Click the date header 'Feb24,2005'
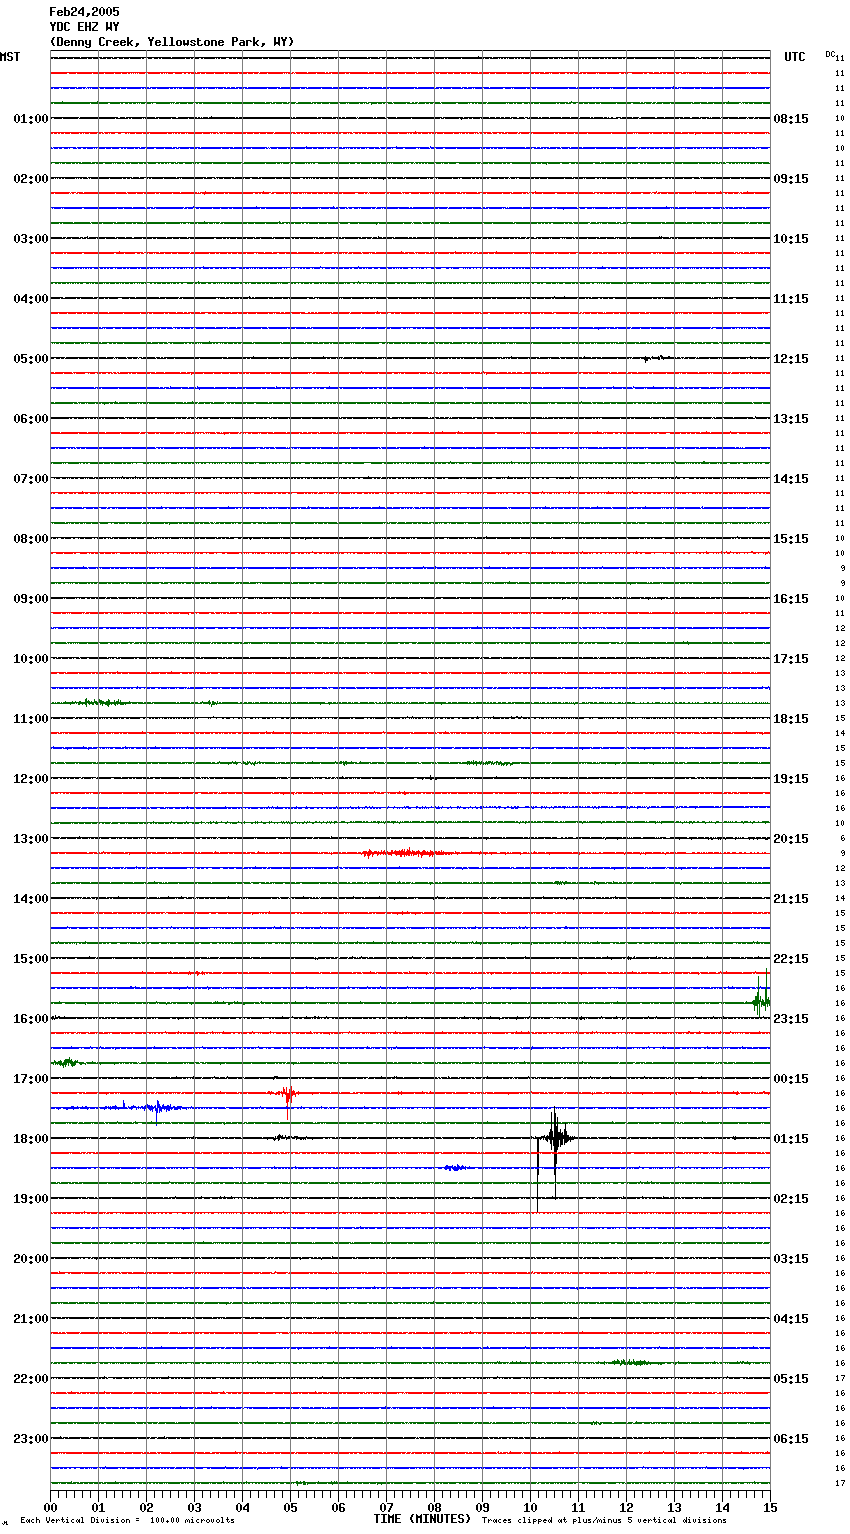Screen dimensions: 850x1534 pyautogui.click(x=84, y=12)
